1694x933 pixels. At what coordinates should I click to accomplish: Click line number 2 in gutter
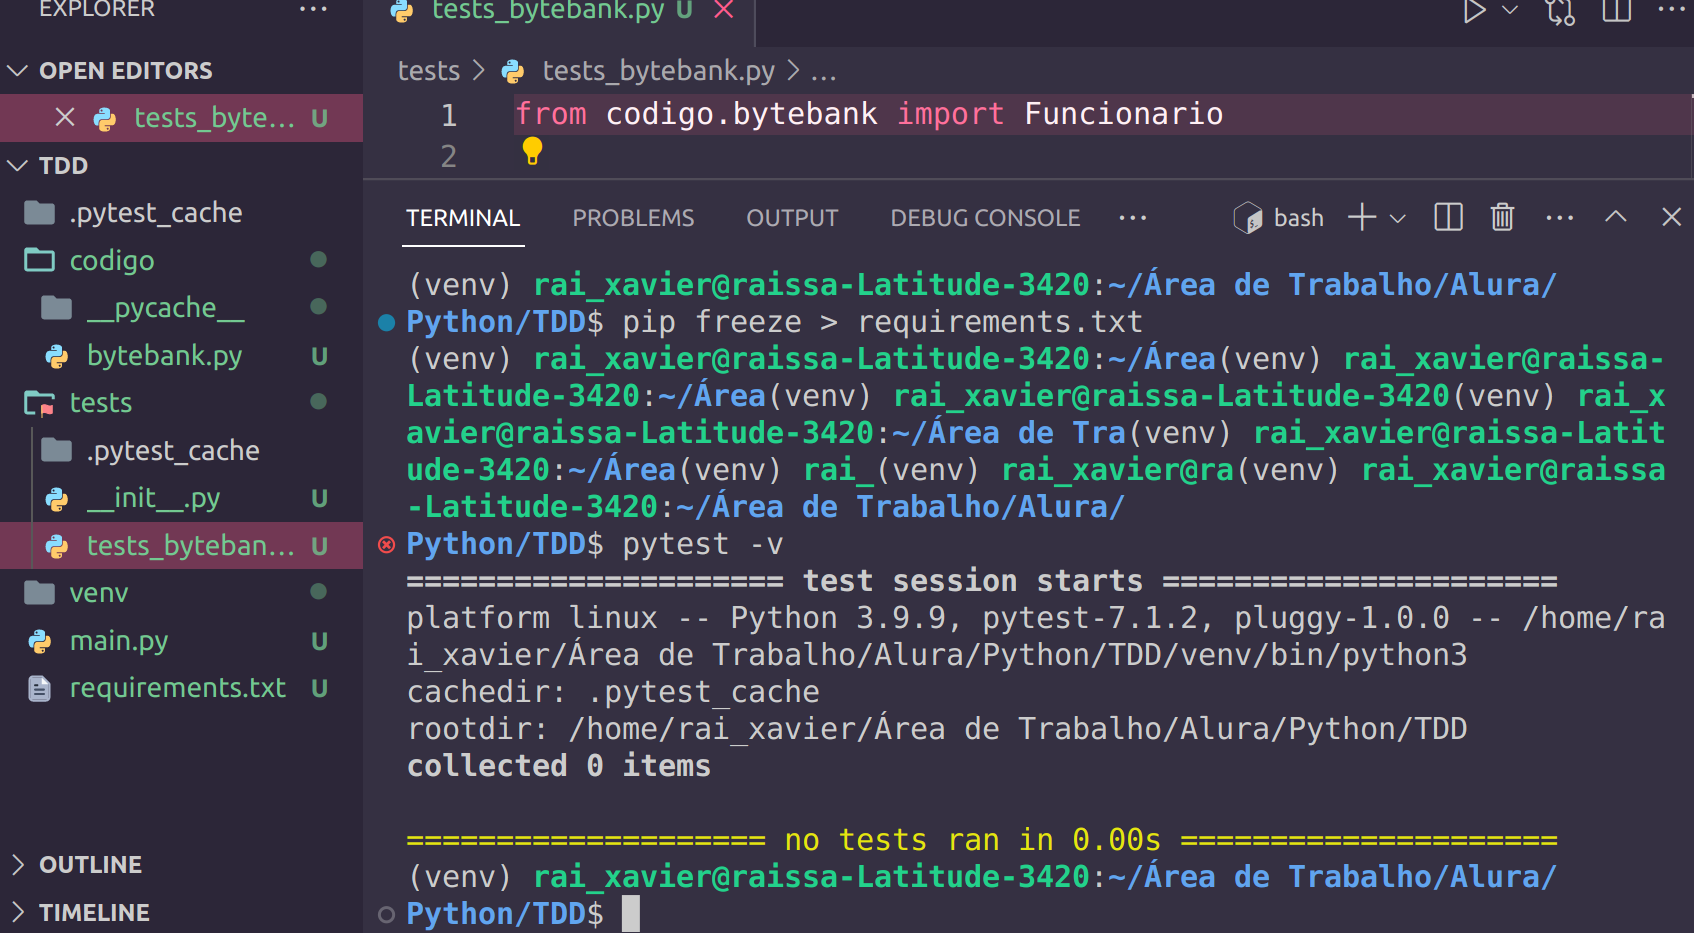(x=449, y=156)
